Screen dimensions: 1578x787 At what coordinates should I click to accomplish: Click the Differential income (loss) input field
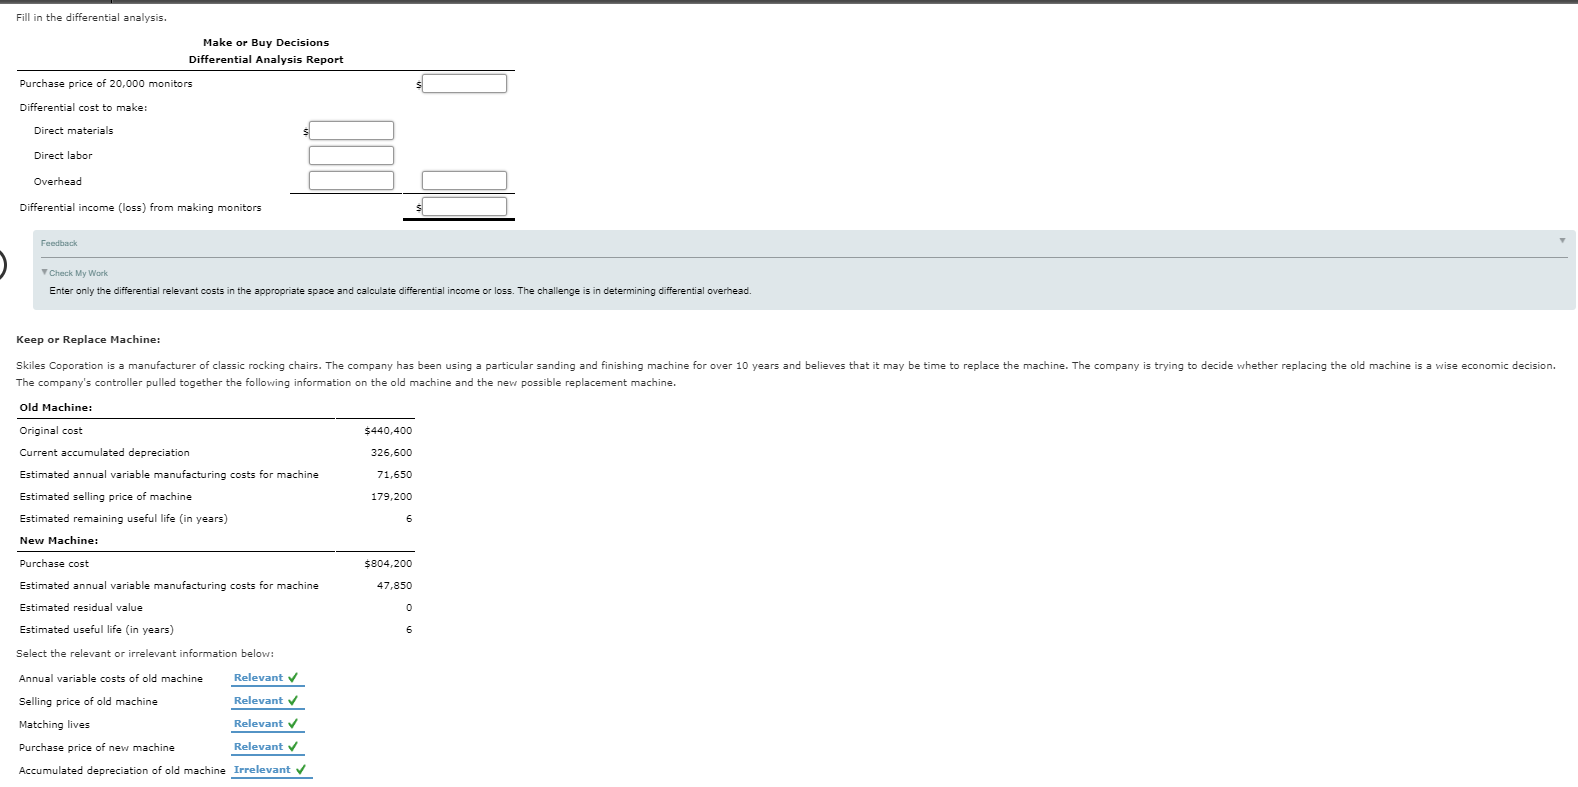464,206
